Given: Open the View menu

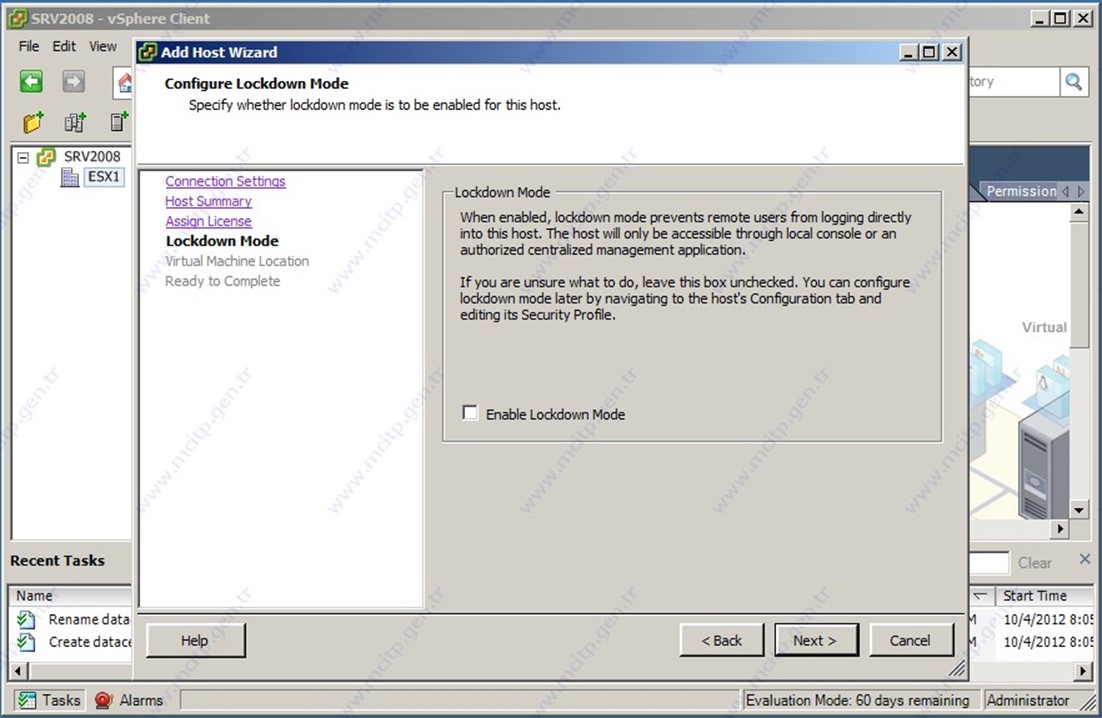Looking at the screenshot, I should point(103,46).
